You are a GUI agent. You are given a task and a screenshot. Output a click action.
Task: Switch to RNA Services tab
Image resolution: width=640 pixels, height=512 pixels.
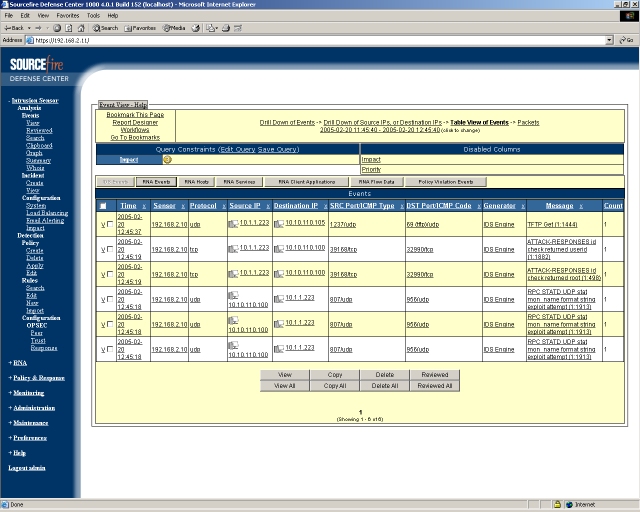coord(239,182)
